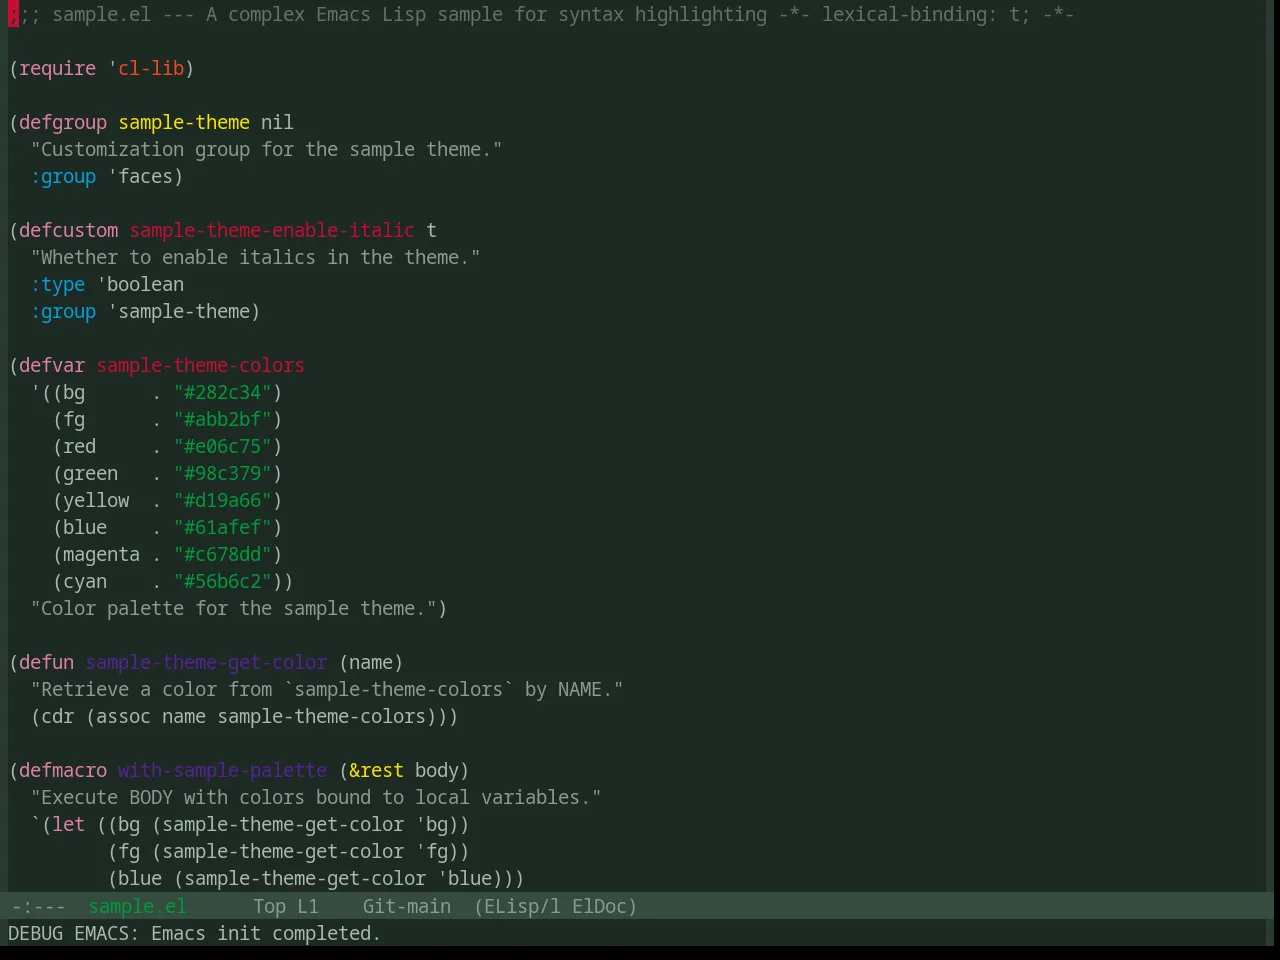Click on 'defcustom' keyword
The width and height of the screenshot is (1280, 960).
point(69,230)
